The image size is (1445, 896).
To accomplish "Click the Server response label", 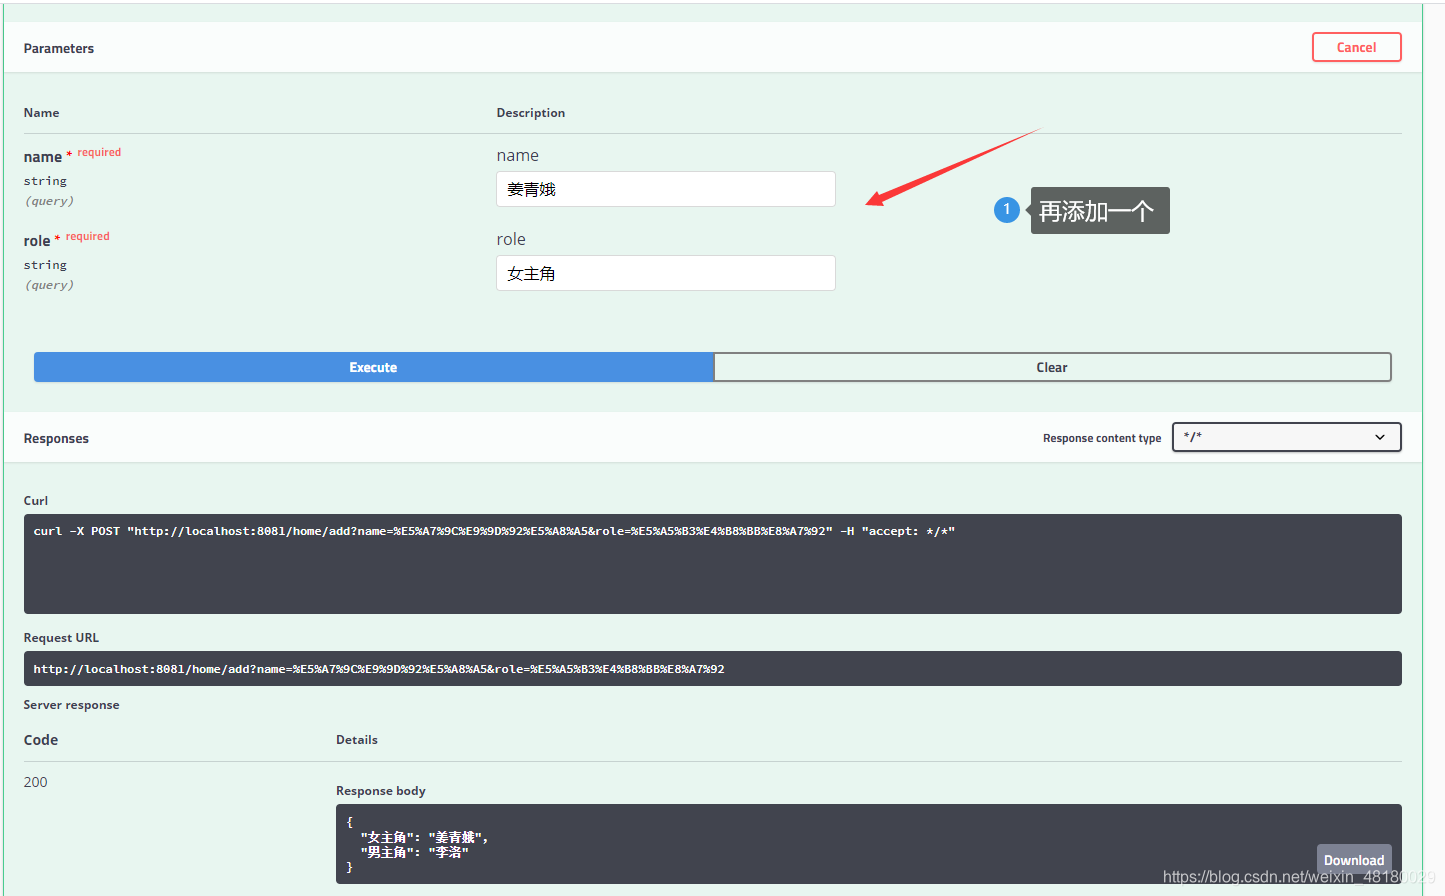I will (x=71, y=705).
